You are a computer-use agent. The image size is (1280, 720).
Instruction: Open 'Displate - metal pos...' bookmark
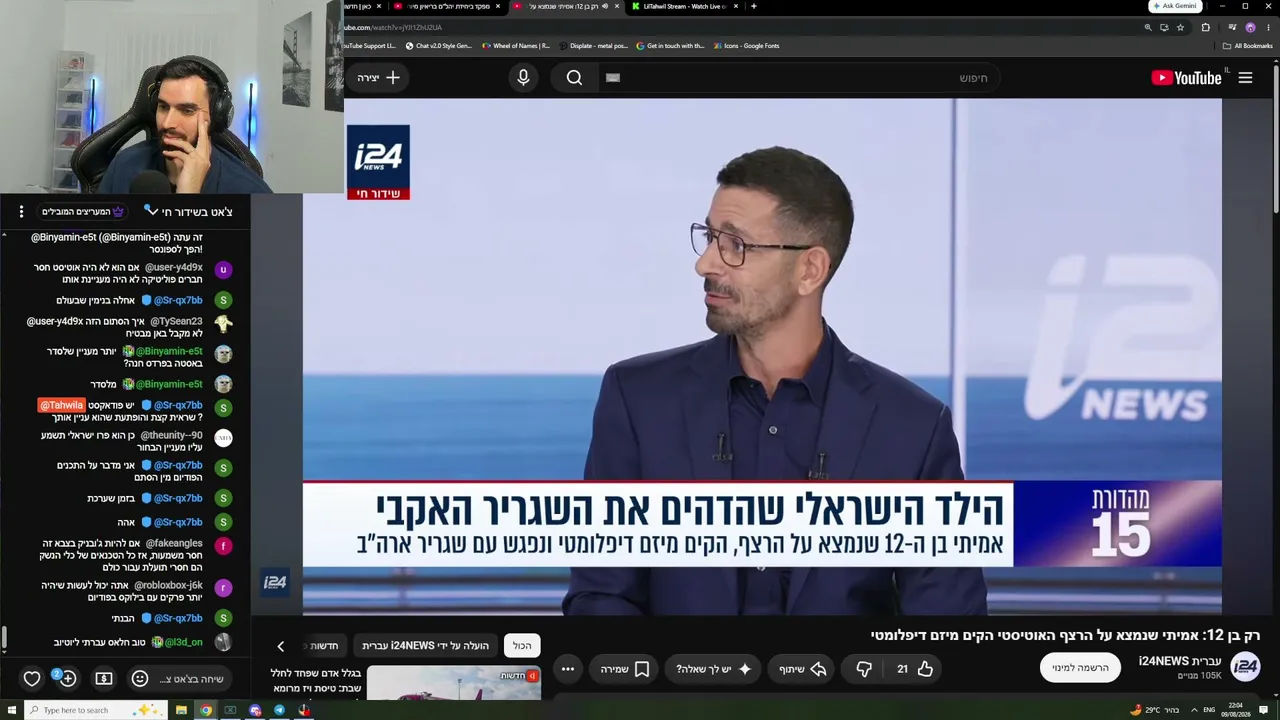(x=594, y=46)
